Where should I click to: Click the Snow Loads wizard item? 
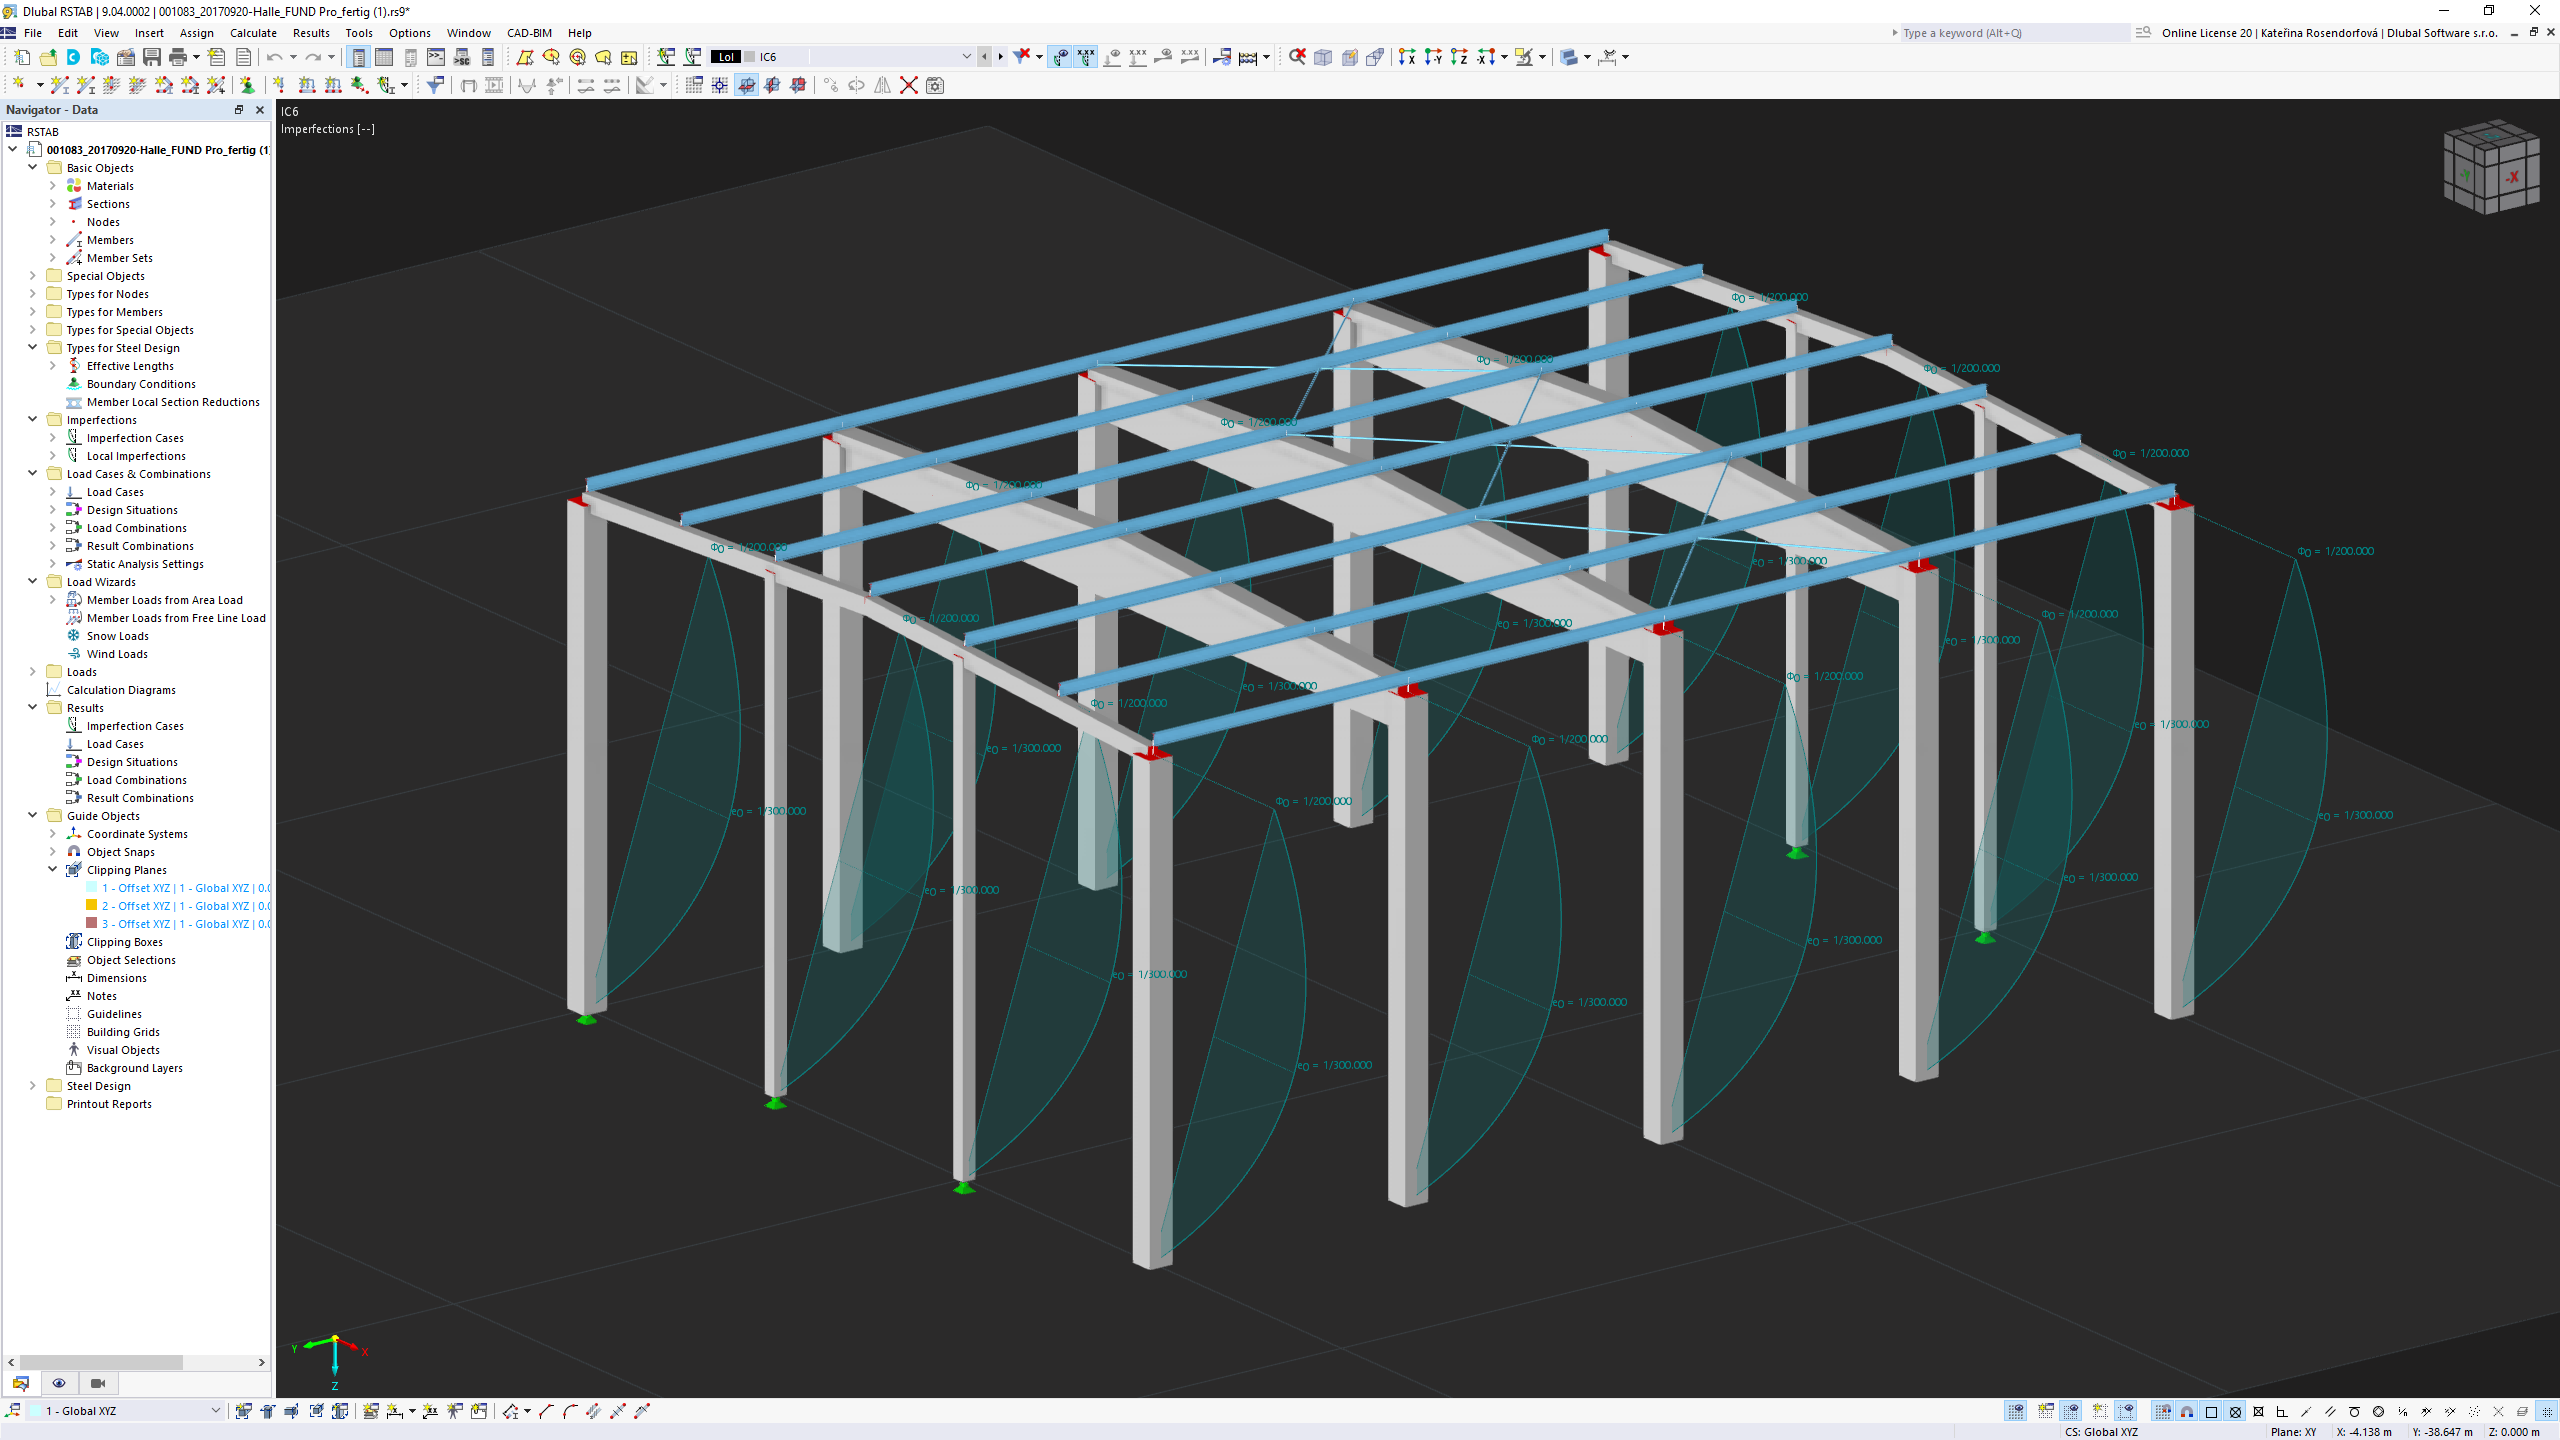pos(118,635)
